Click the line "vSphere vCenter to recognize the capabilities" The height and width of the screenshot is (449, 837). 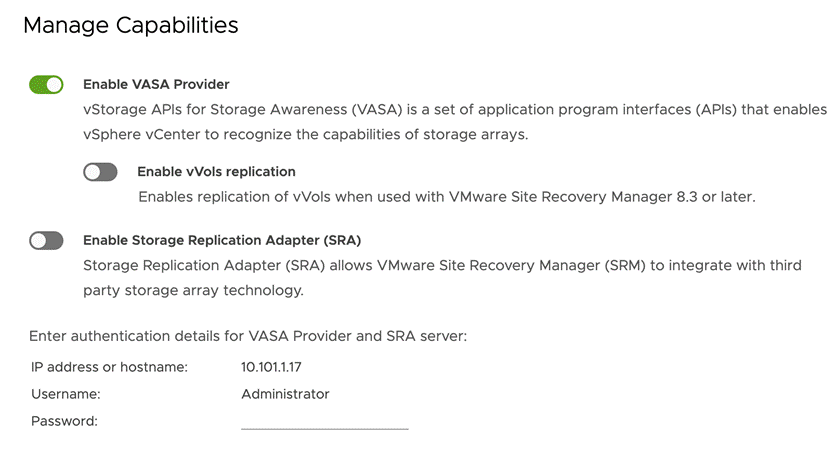305,135
